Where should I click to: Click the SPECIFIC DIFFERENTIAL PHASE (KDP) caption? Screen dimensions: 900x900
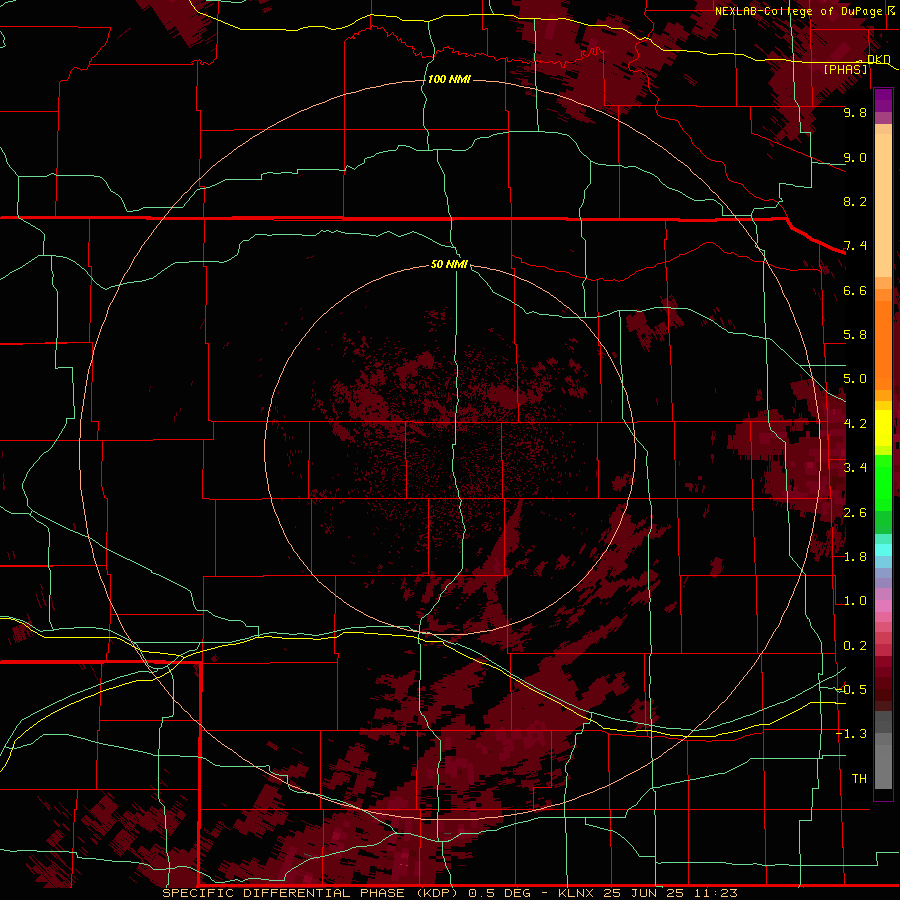310,893
